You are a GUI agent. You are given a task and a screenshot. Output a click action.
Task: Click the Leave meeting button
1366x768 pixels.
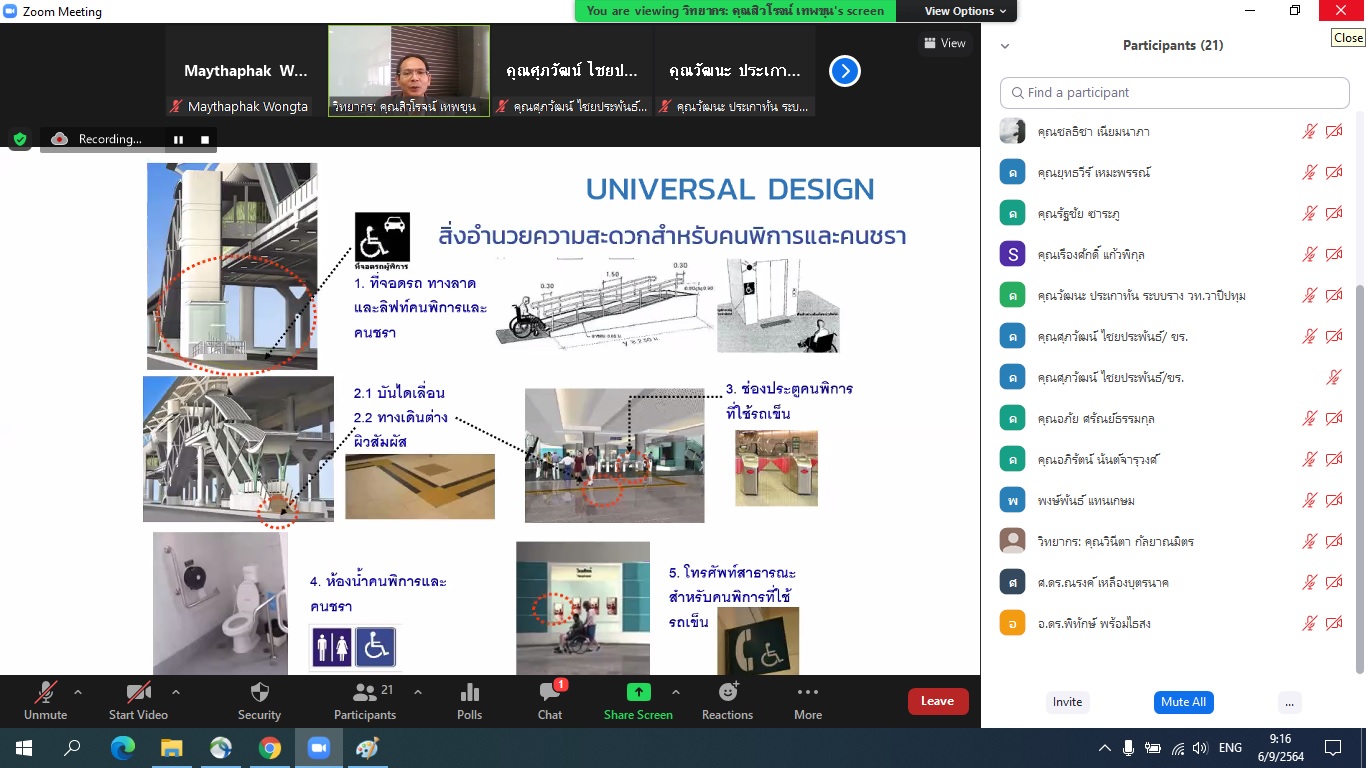[937, 701]
